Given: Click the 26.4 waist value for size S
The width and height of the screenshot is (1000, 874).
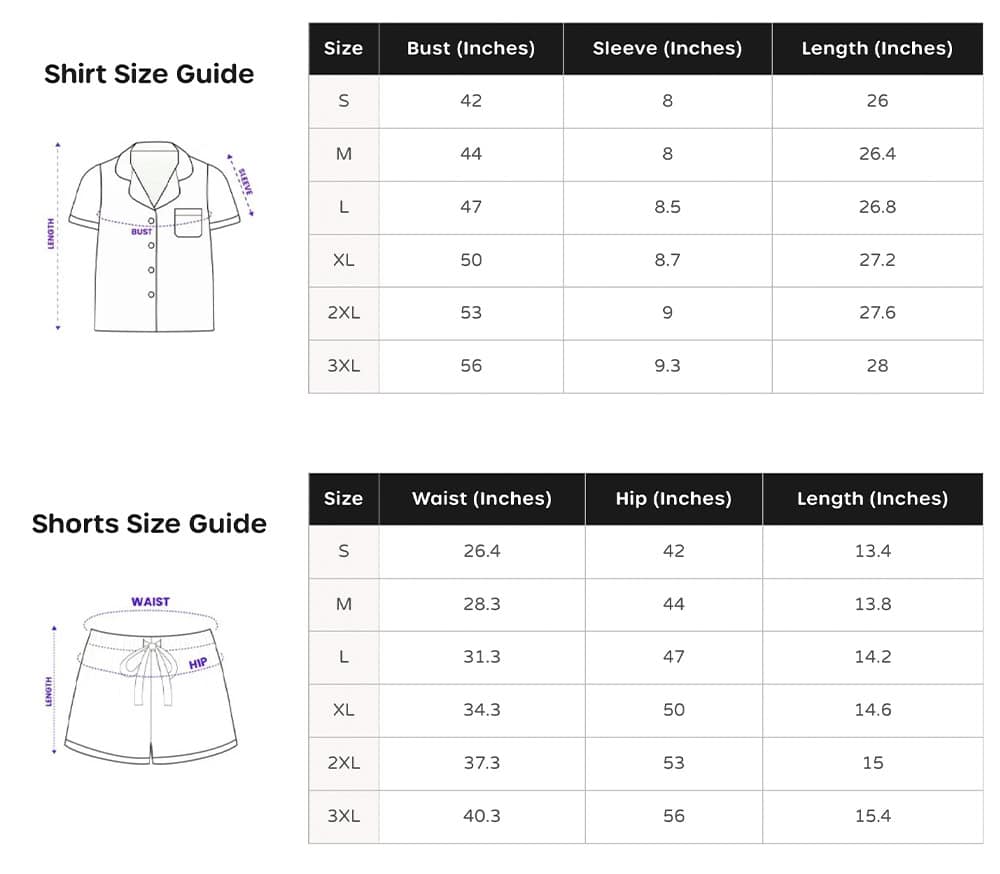Looking at the screenshot, I should (482, 551).
